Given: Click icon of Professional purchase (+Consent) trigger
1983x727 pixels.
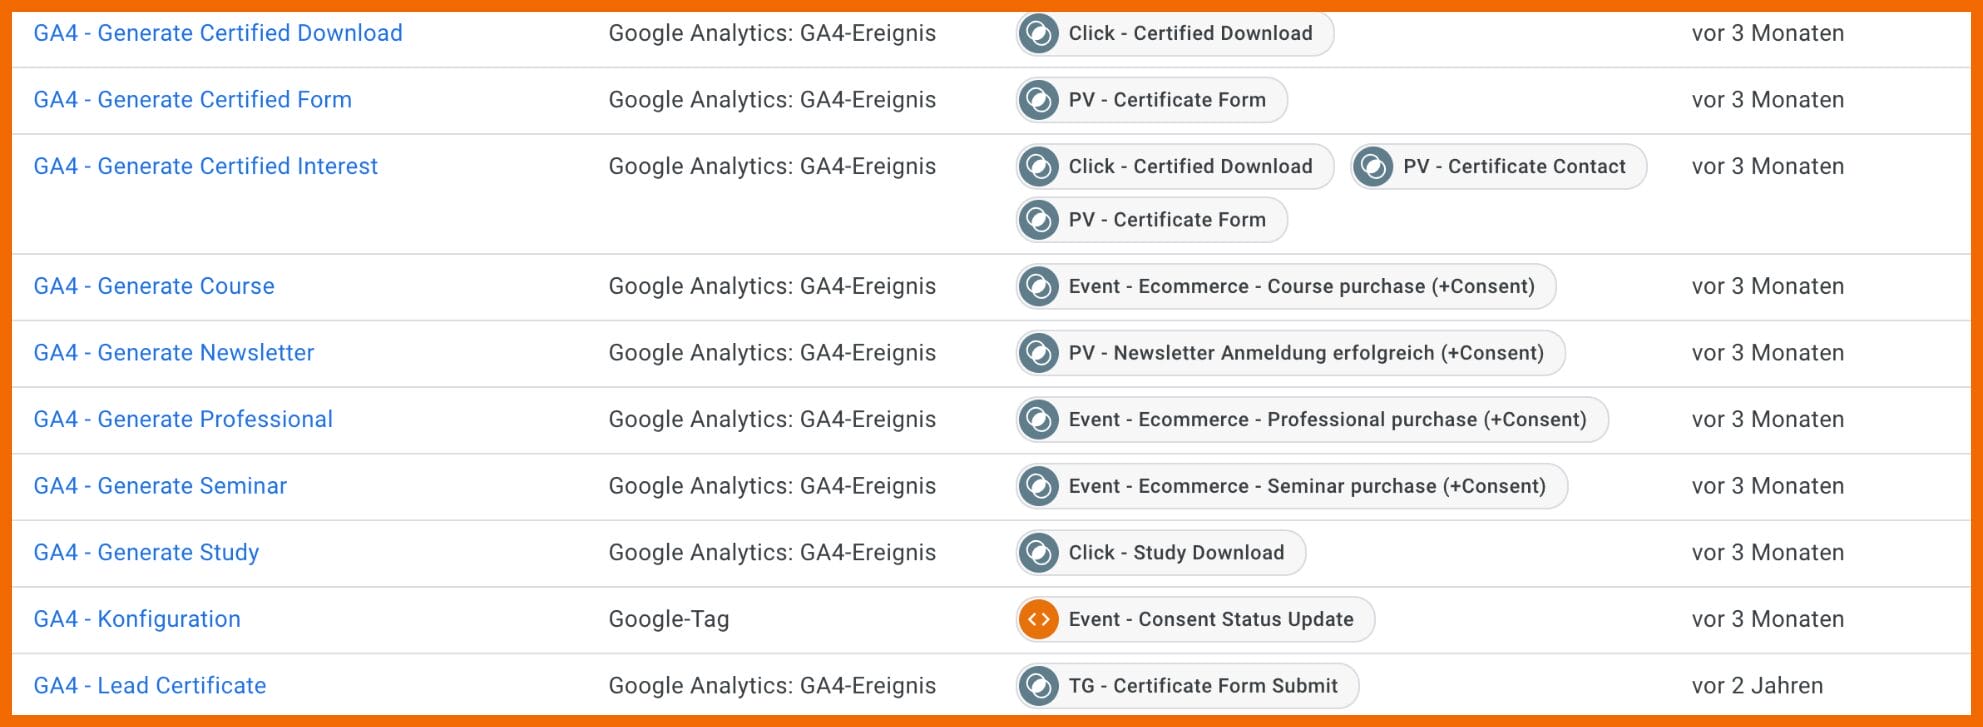Looking at the screenshot, I should [x=1039, y=420].
